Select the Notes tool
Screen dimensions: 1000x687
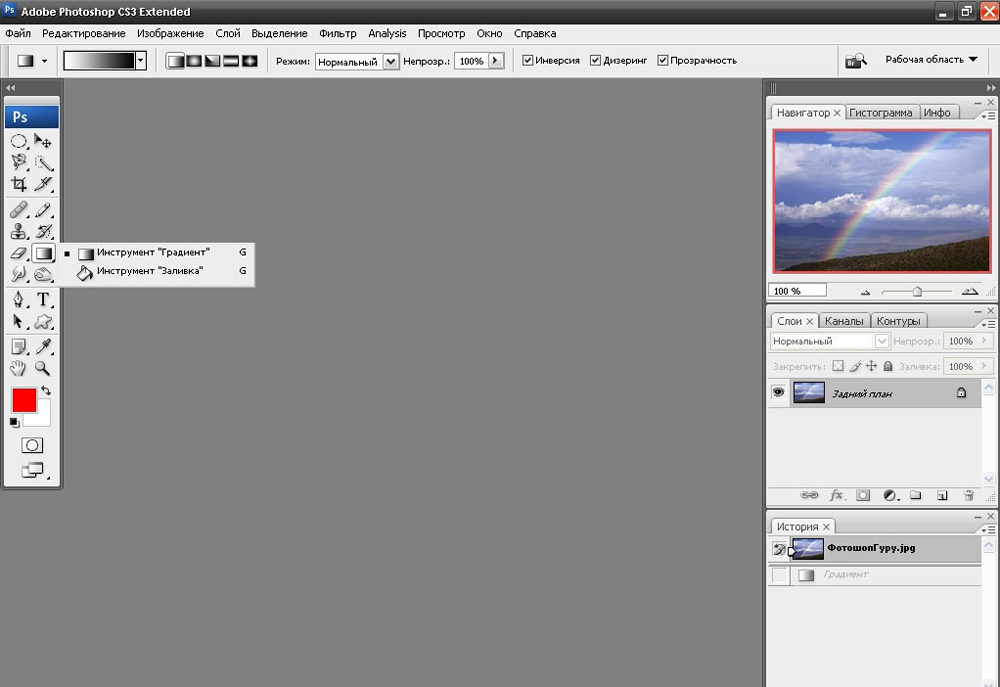point(18,346)
